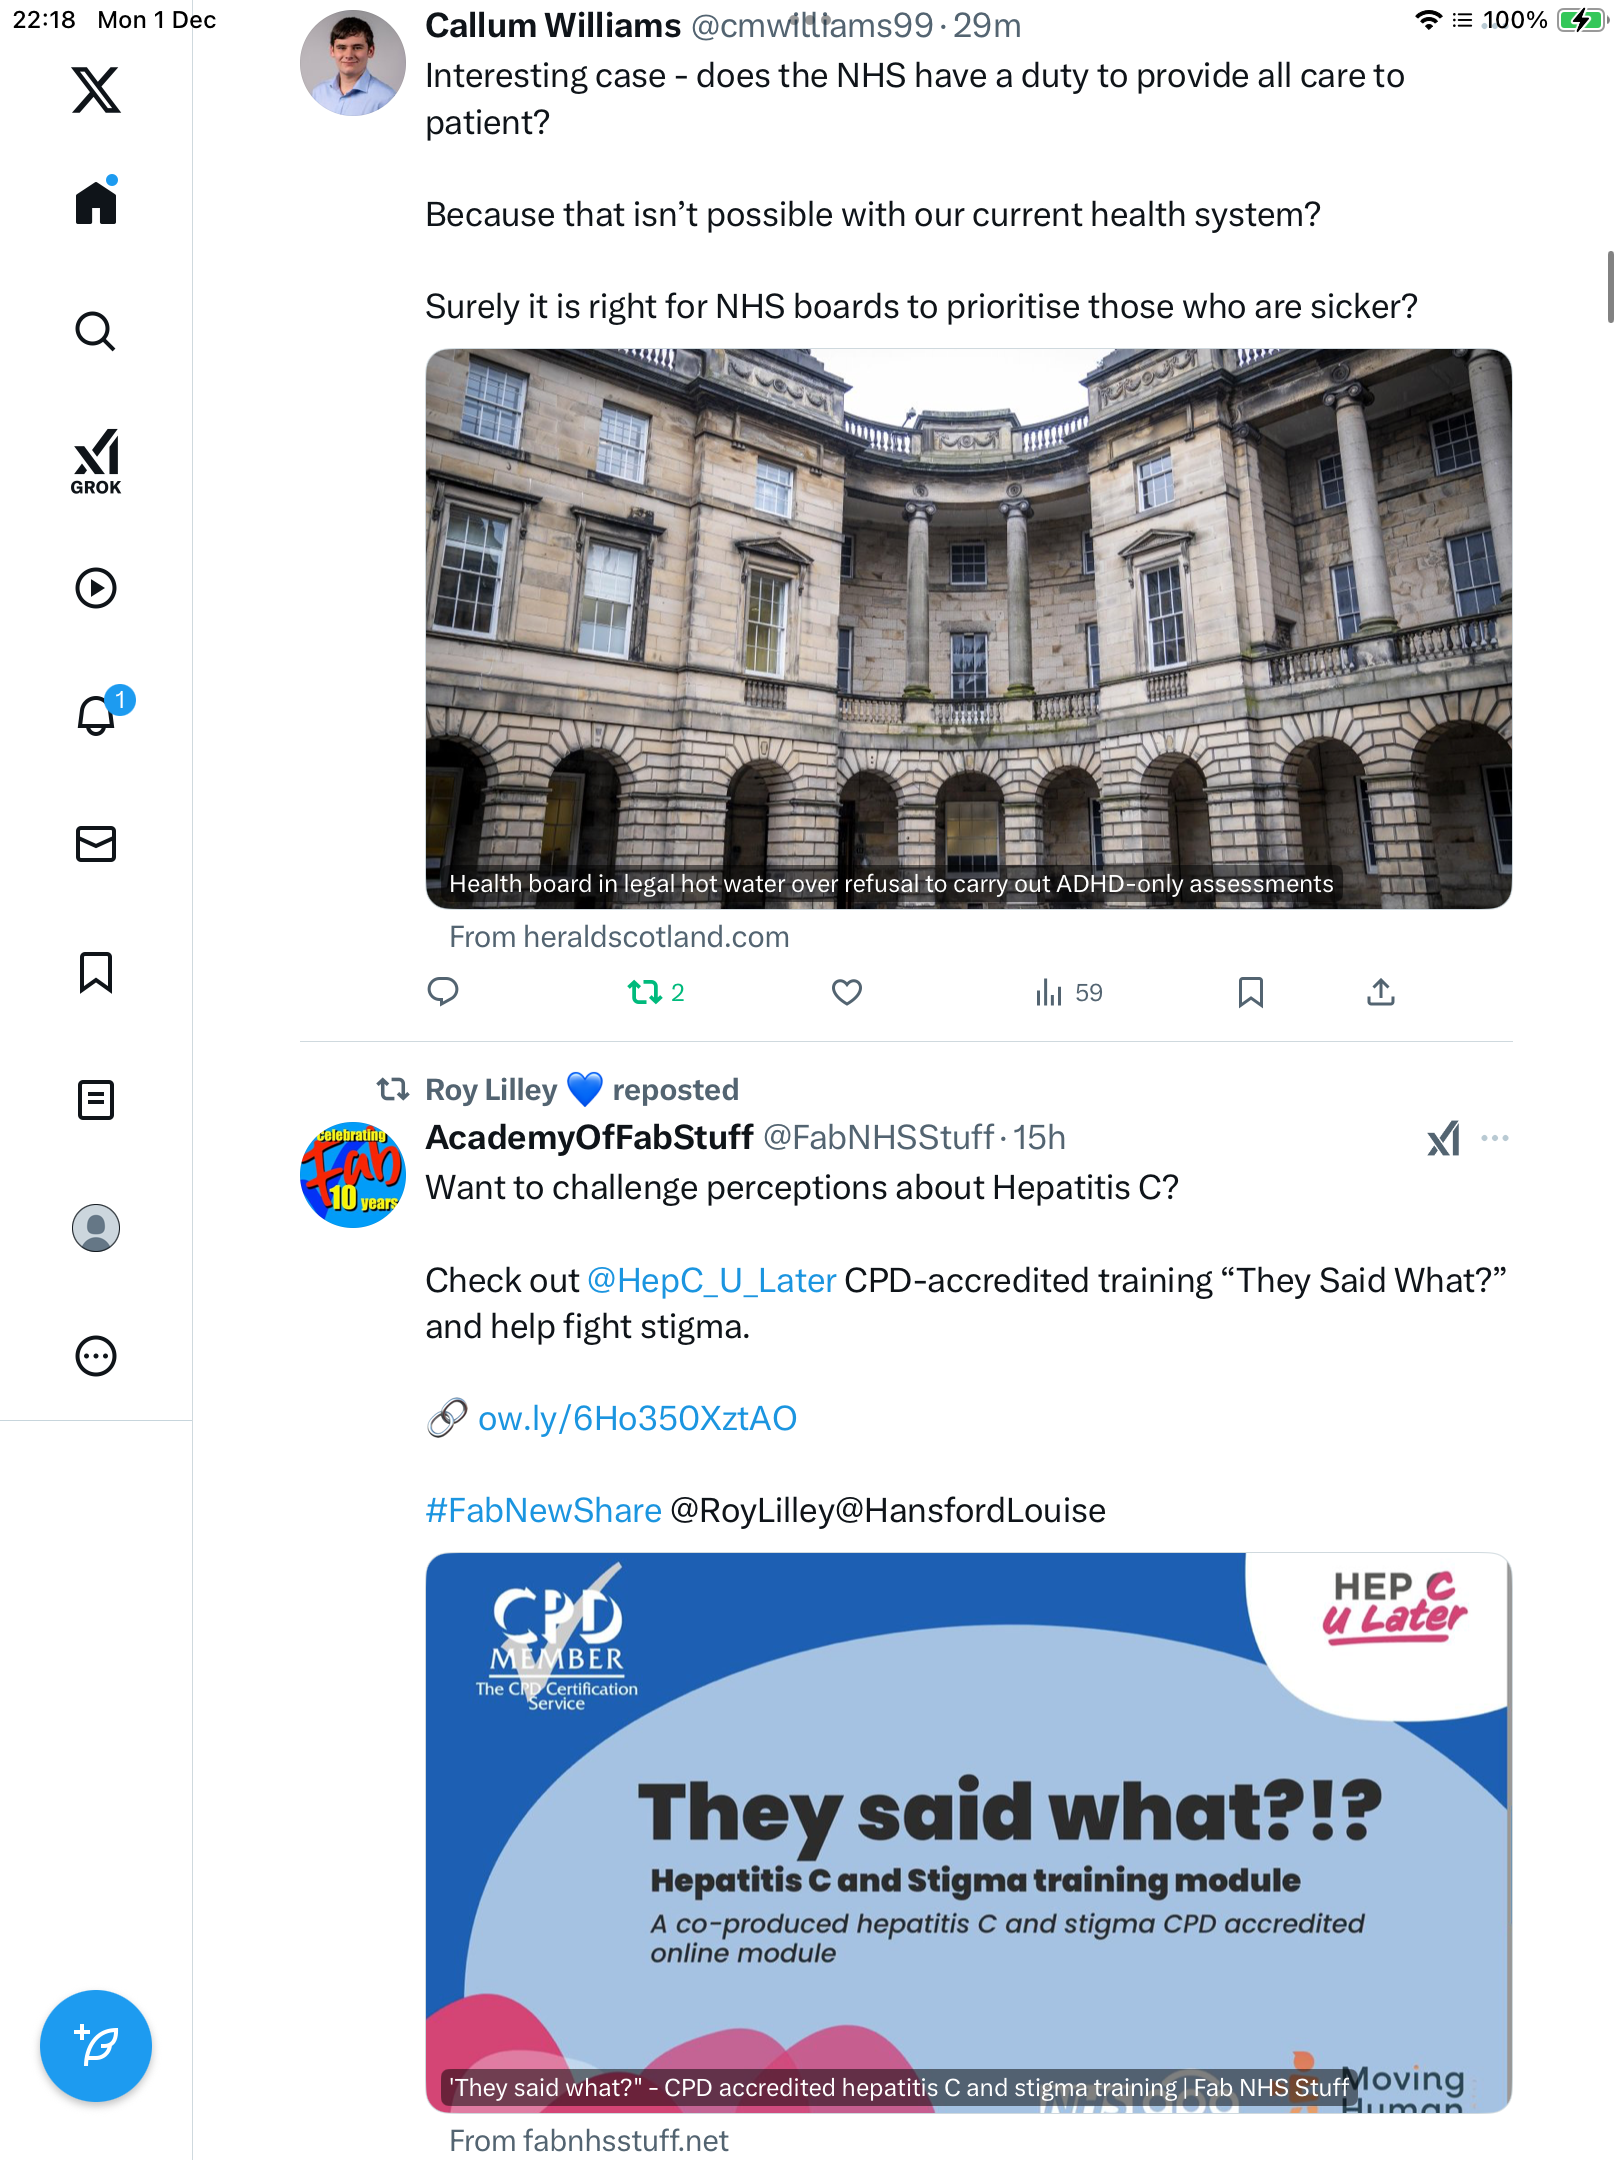Like Callum Williams' post

pos(847,992)
